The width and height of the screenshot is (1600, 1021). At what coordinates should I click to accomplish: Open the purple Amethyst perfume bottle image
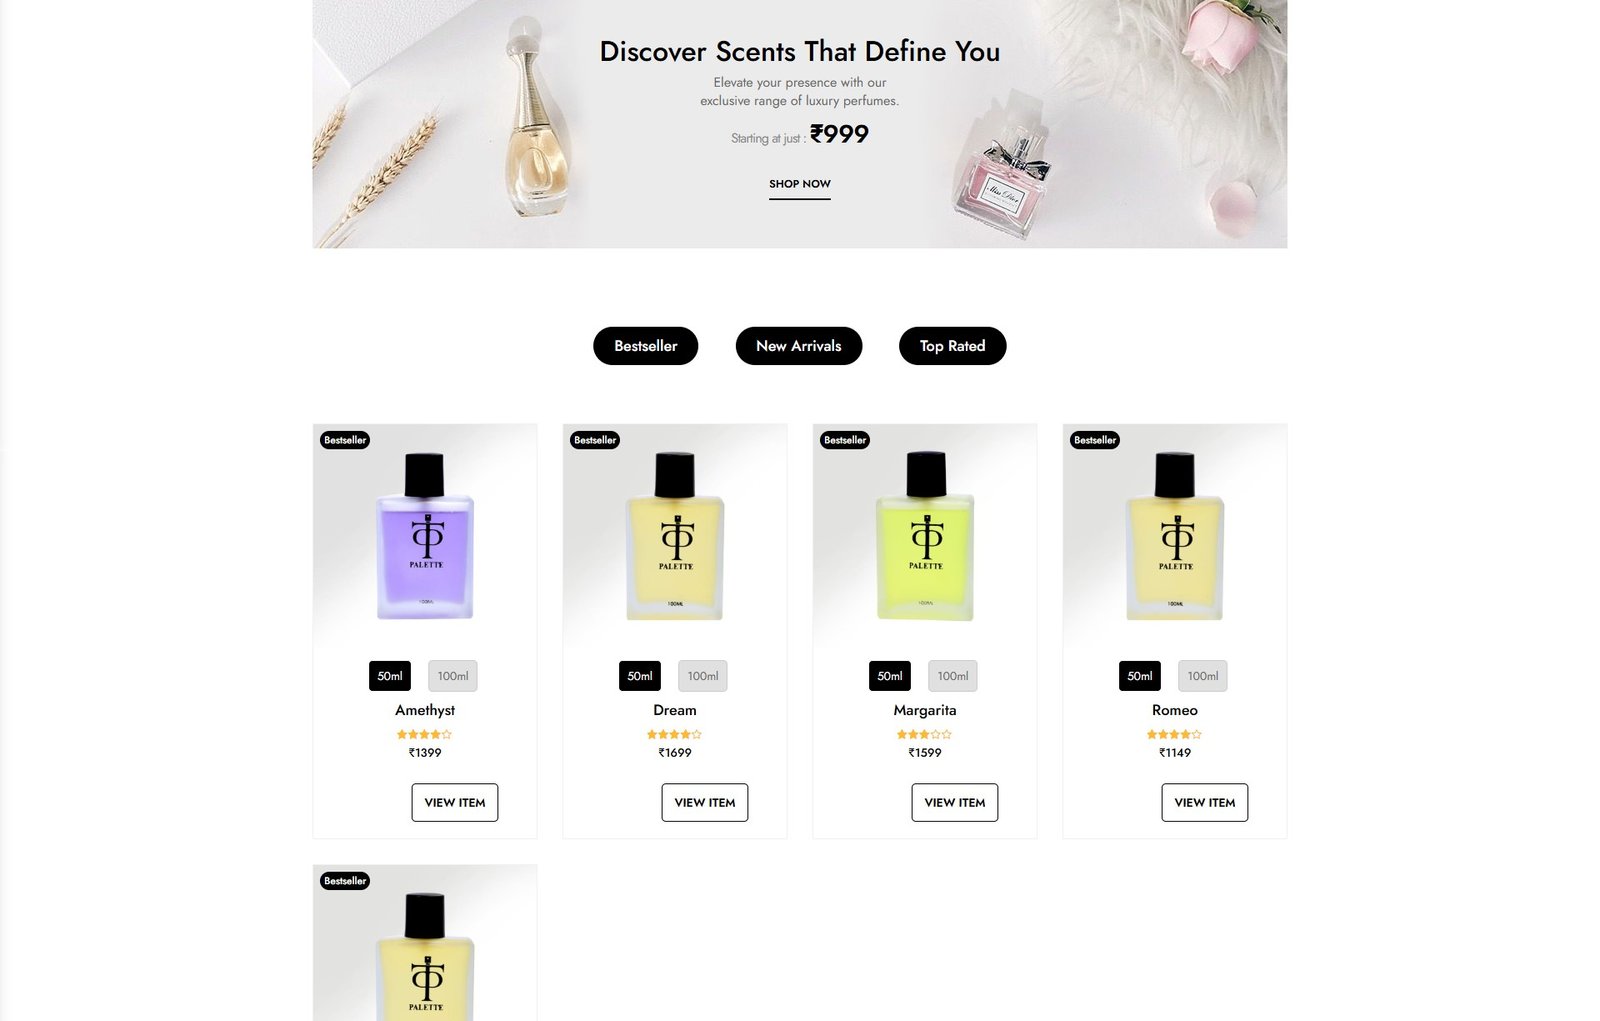tap(425, 535)
